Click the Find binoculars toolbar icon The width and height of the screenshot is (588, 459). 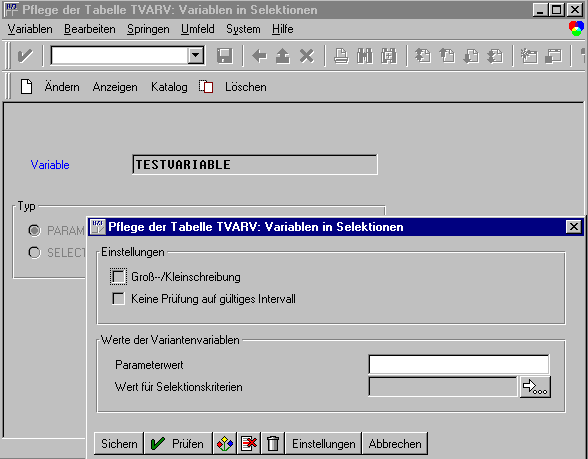[x=365, y=56]
